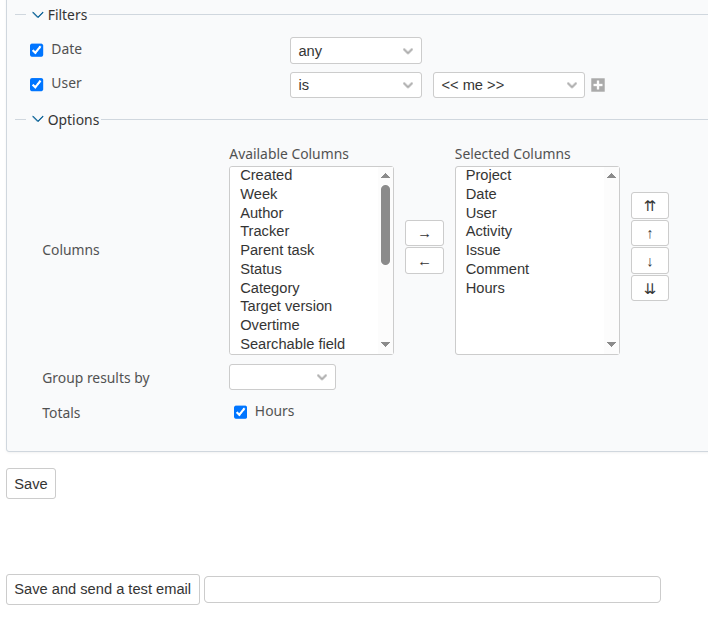Image resolution: width=708 pixels, height=617 pixels.
Task: Click Save and send a test email
Action: click(103, 589)
